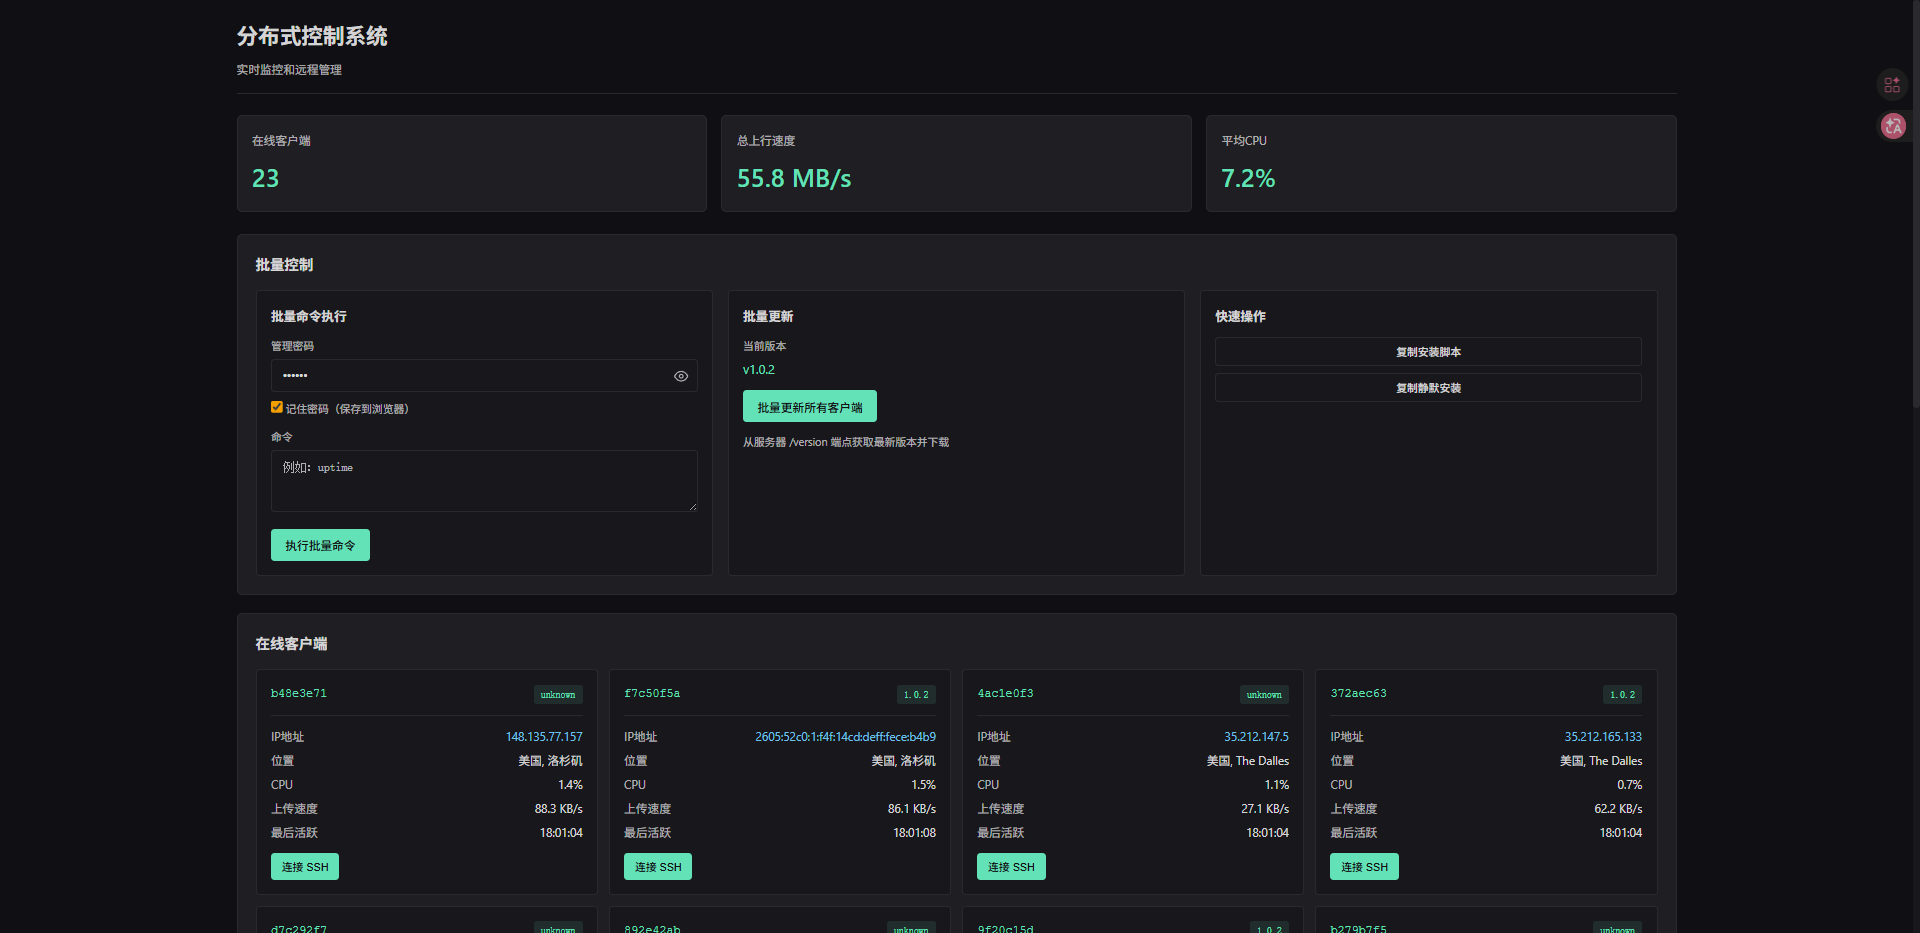The height and width of the screenshot is (933, 1920).
Task: Click 复制静默安装 button
Action: (x=1427, y=388)
